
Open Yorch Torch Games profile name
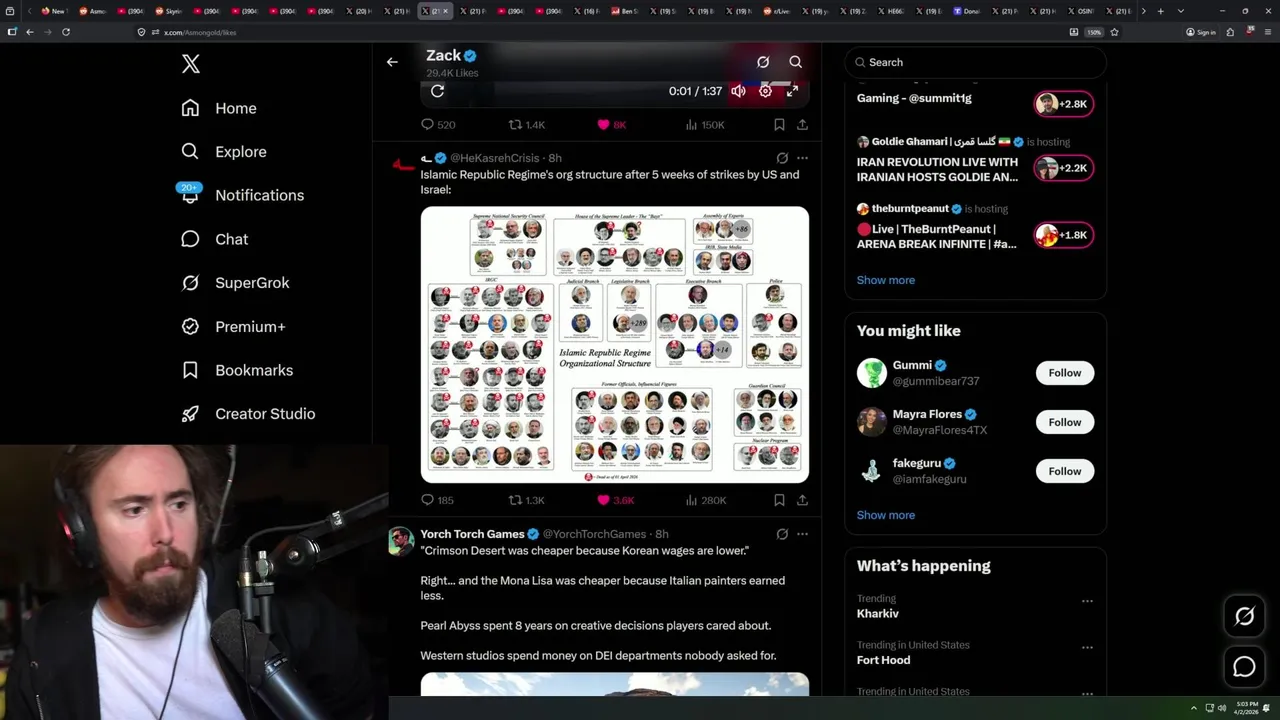pos(472,534)
